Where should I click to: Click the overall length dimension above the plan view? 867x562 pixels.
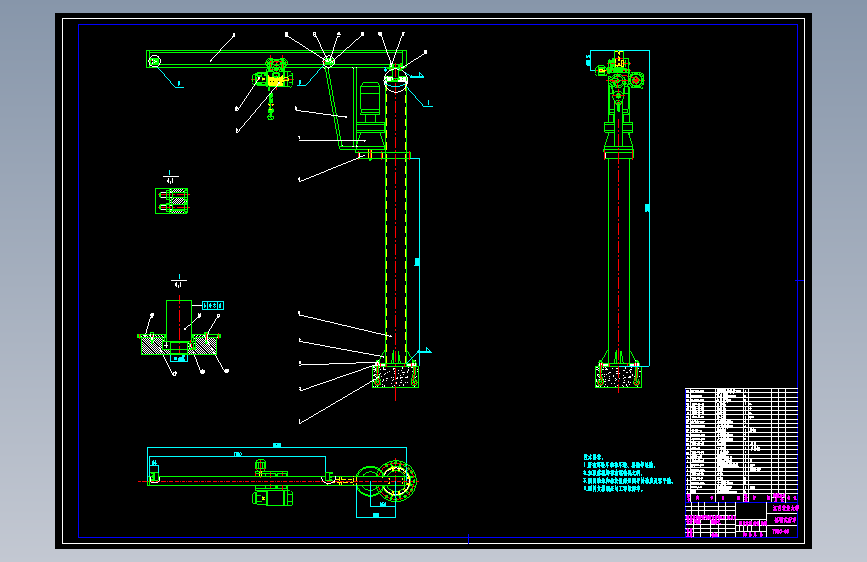[x=277, y=445]
